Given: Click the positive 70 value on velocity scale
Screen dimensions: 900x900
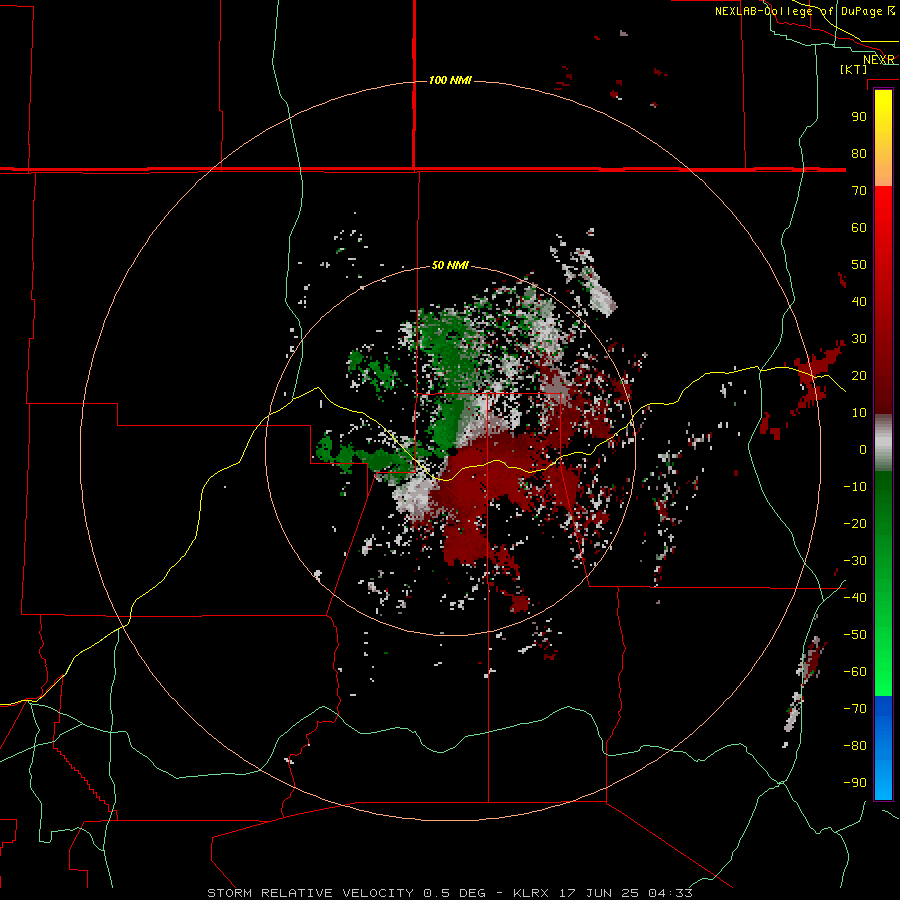Looking at the screenshot, I should click(x=859, y=191).
